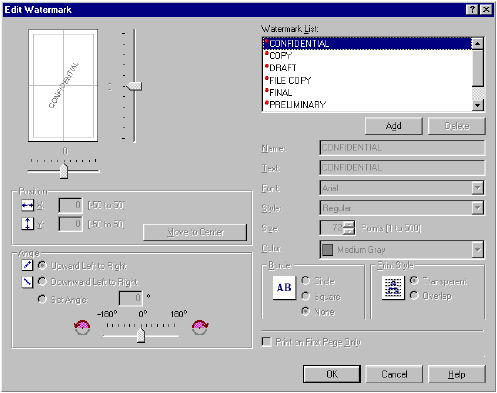Open the Style dropdown showing Regular
This screenshot has width=497, height=393.
click(477, 208)
